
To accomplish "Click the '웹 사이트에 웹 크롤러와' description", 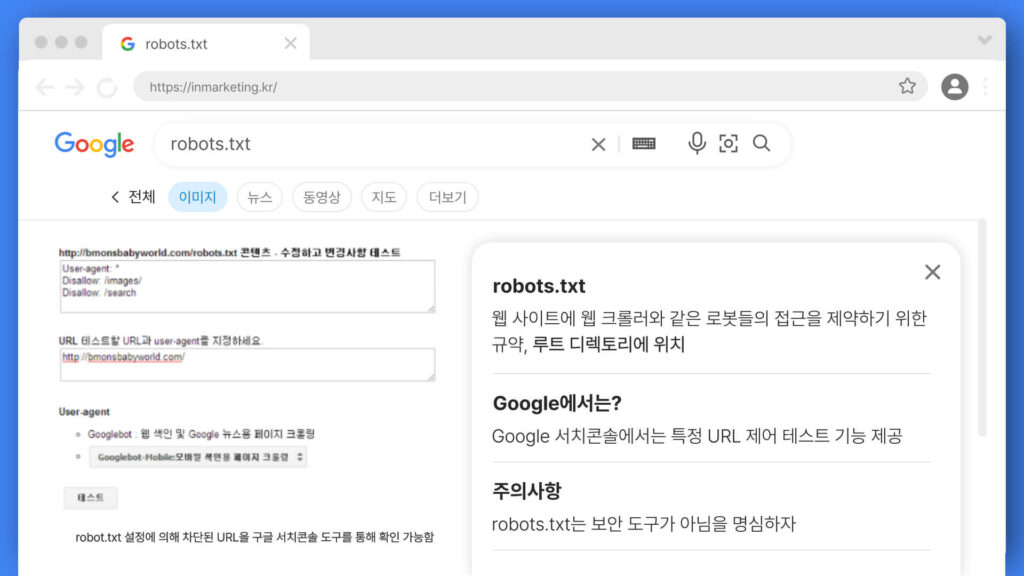I will [709, 331].
